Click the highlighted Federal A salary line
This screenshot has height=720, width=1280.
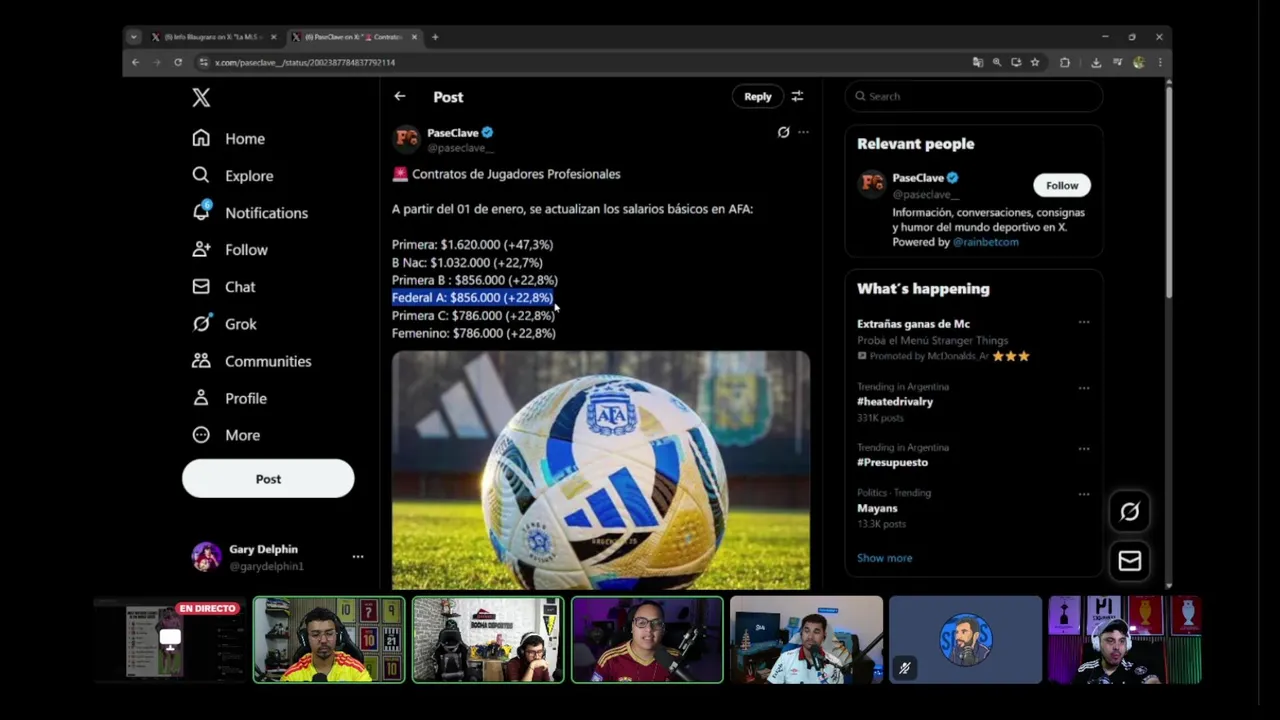pyautogui.click(x=472, y=297)
